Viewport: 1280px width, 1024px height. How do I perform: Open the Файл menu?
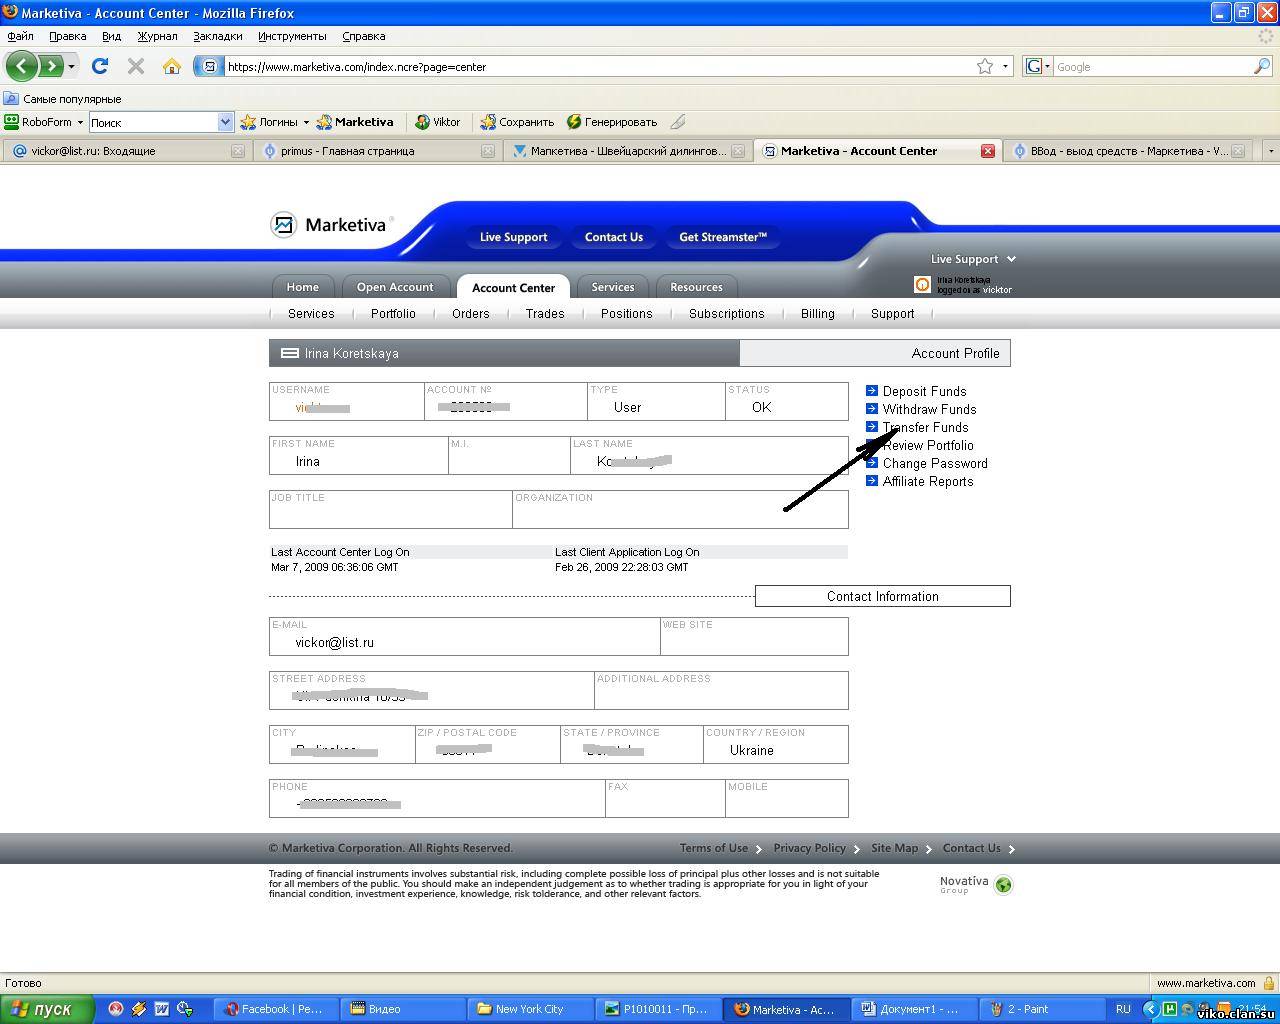(20, 36)
